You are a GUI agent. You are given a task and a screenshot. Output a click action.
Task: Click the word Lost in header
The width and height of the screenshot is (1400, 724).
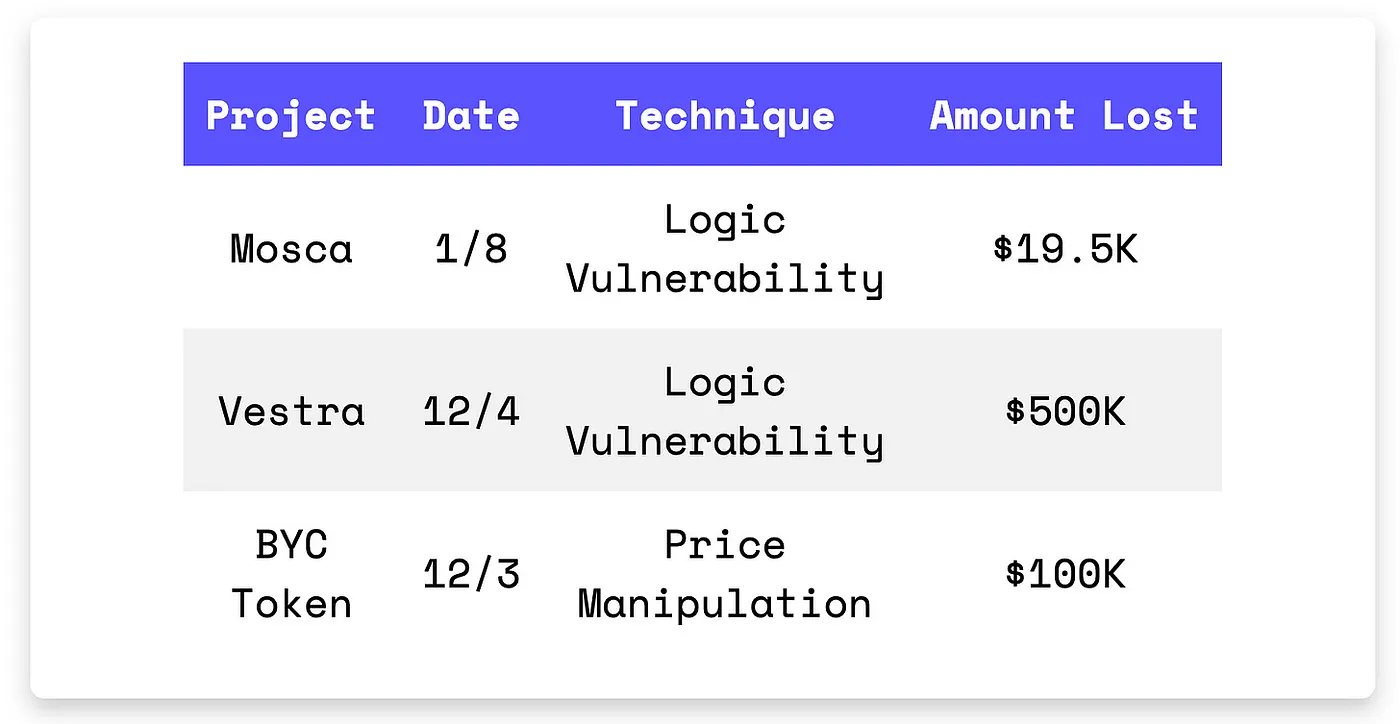1150,116
